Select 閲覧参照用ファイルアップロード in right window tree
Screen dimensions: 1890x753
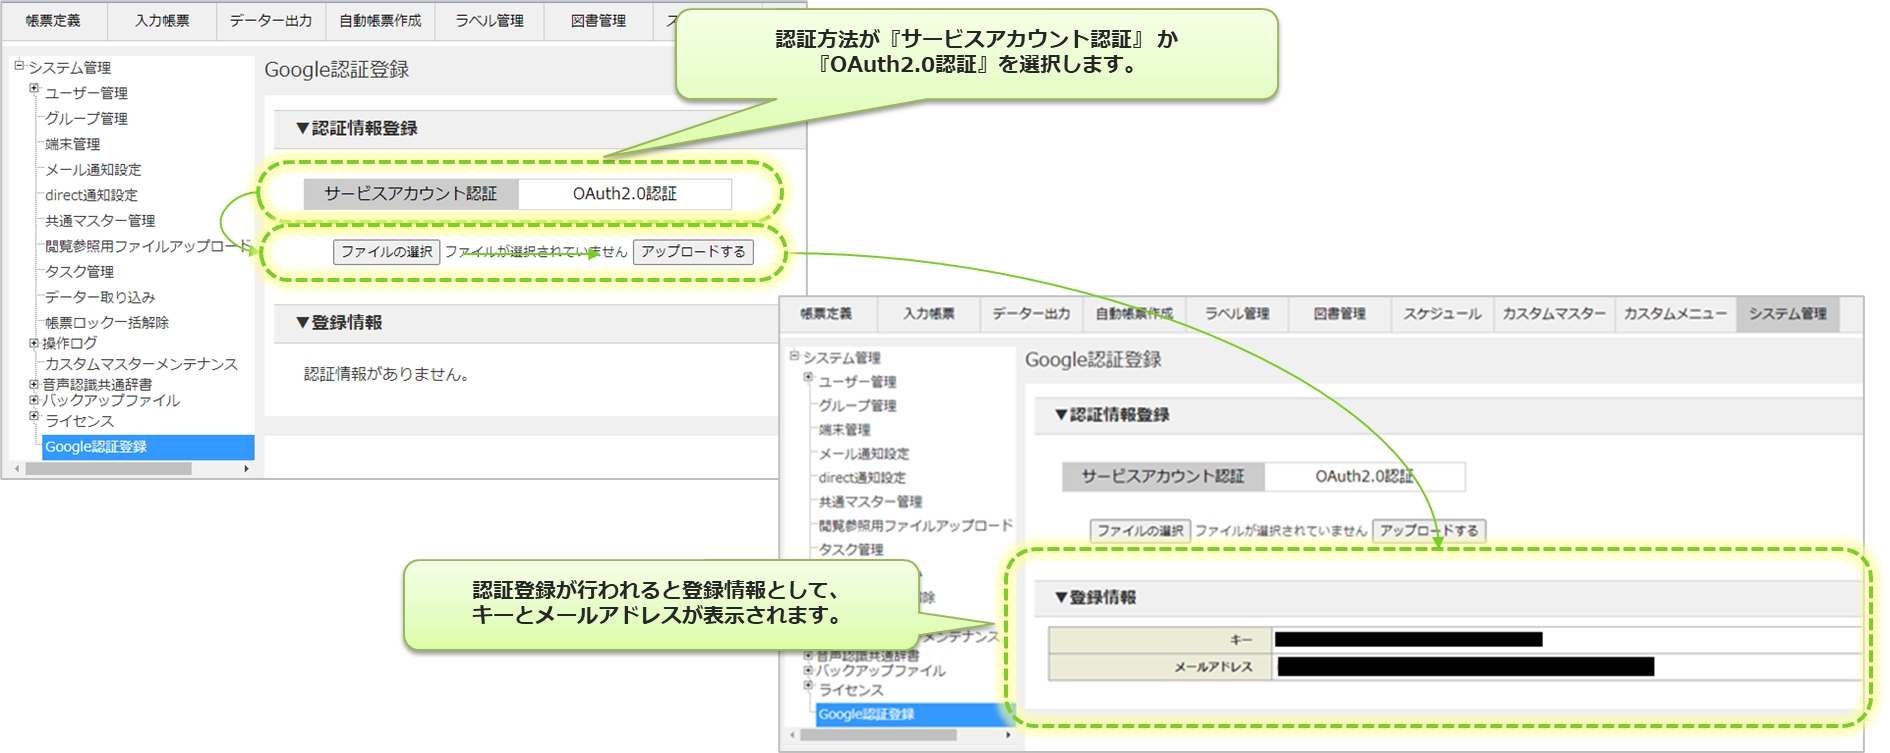(x=915, y=526)
